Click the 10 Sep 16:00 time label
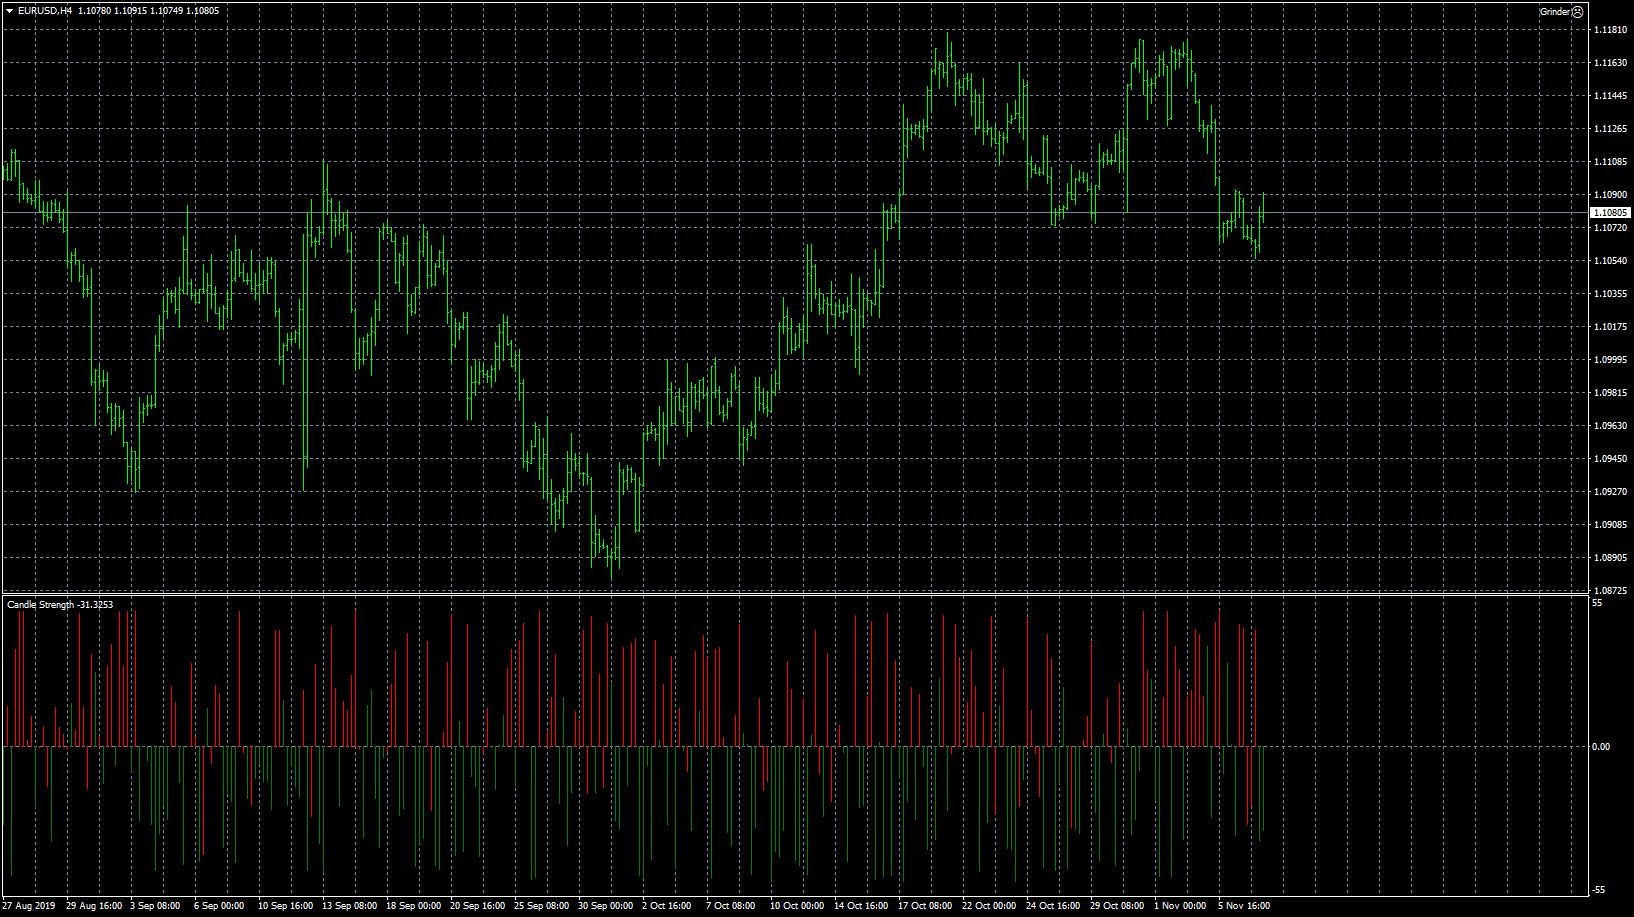This screenshot has height=917, width=1634. pyautogui.click(x=285, y=906)
